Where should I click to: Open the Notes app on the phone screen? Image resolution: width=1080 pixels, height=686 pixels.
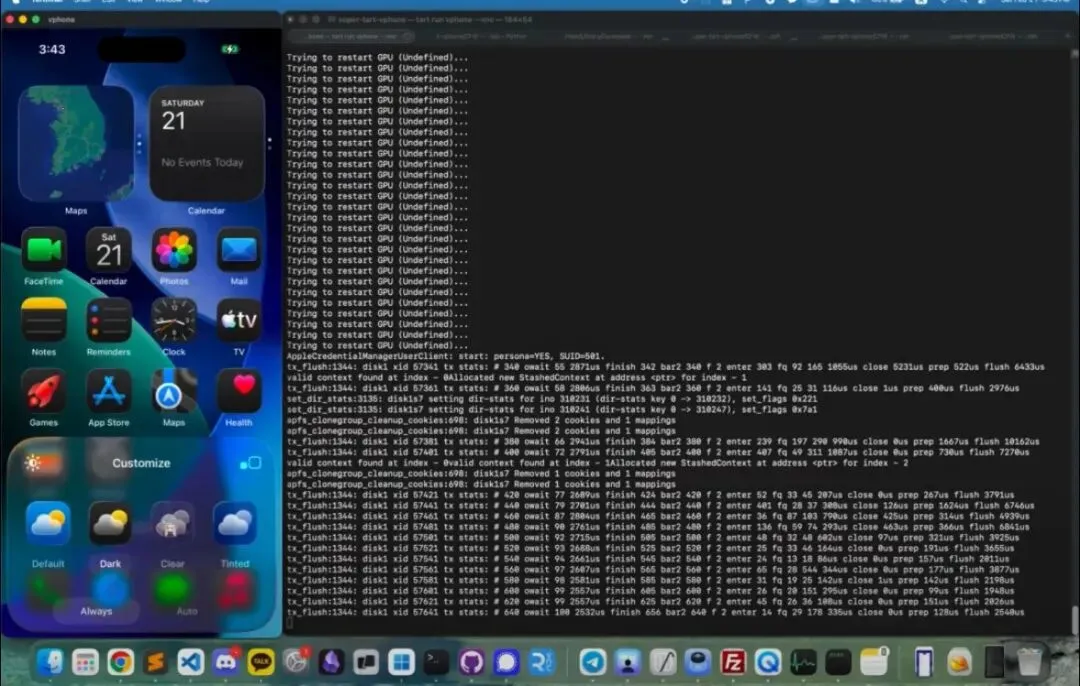(43, 321)
